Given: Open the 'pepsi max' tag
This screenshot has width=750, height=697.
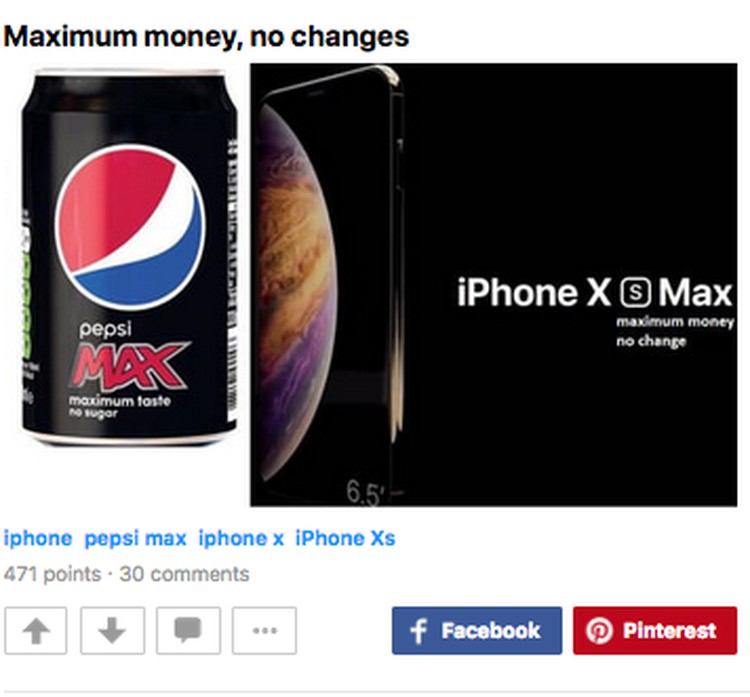Looking at the screenshot, I should [135, 538].
